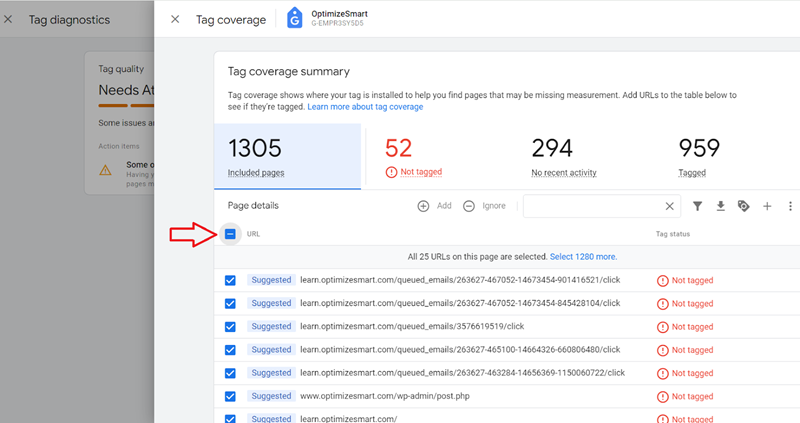Screen dimensions: 800x423
Task: Click the OptimizeSmart Google tag icon
Action: [294, 18]
